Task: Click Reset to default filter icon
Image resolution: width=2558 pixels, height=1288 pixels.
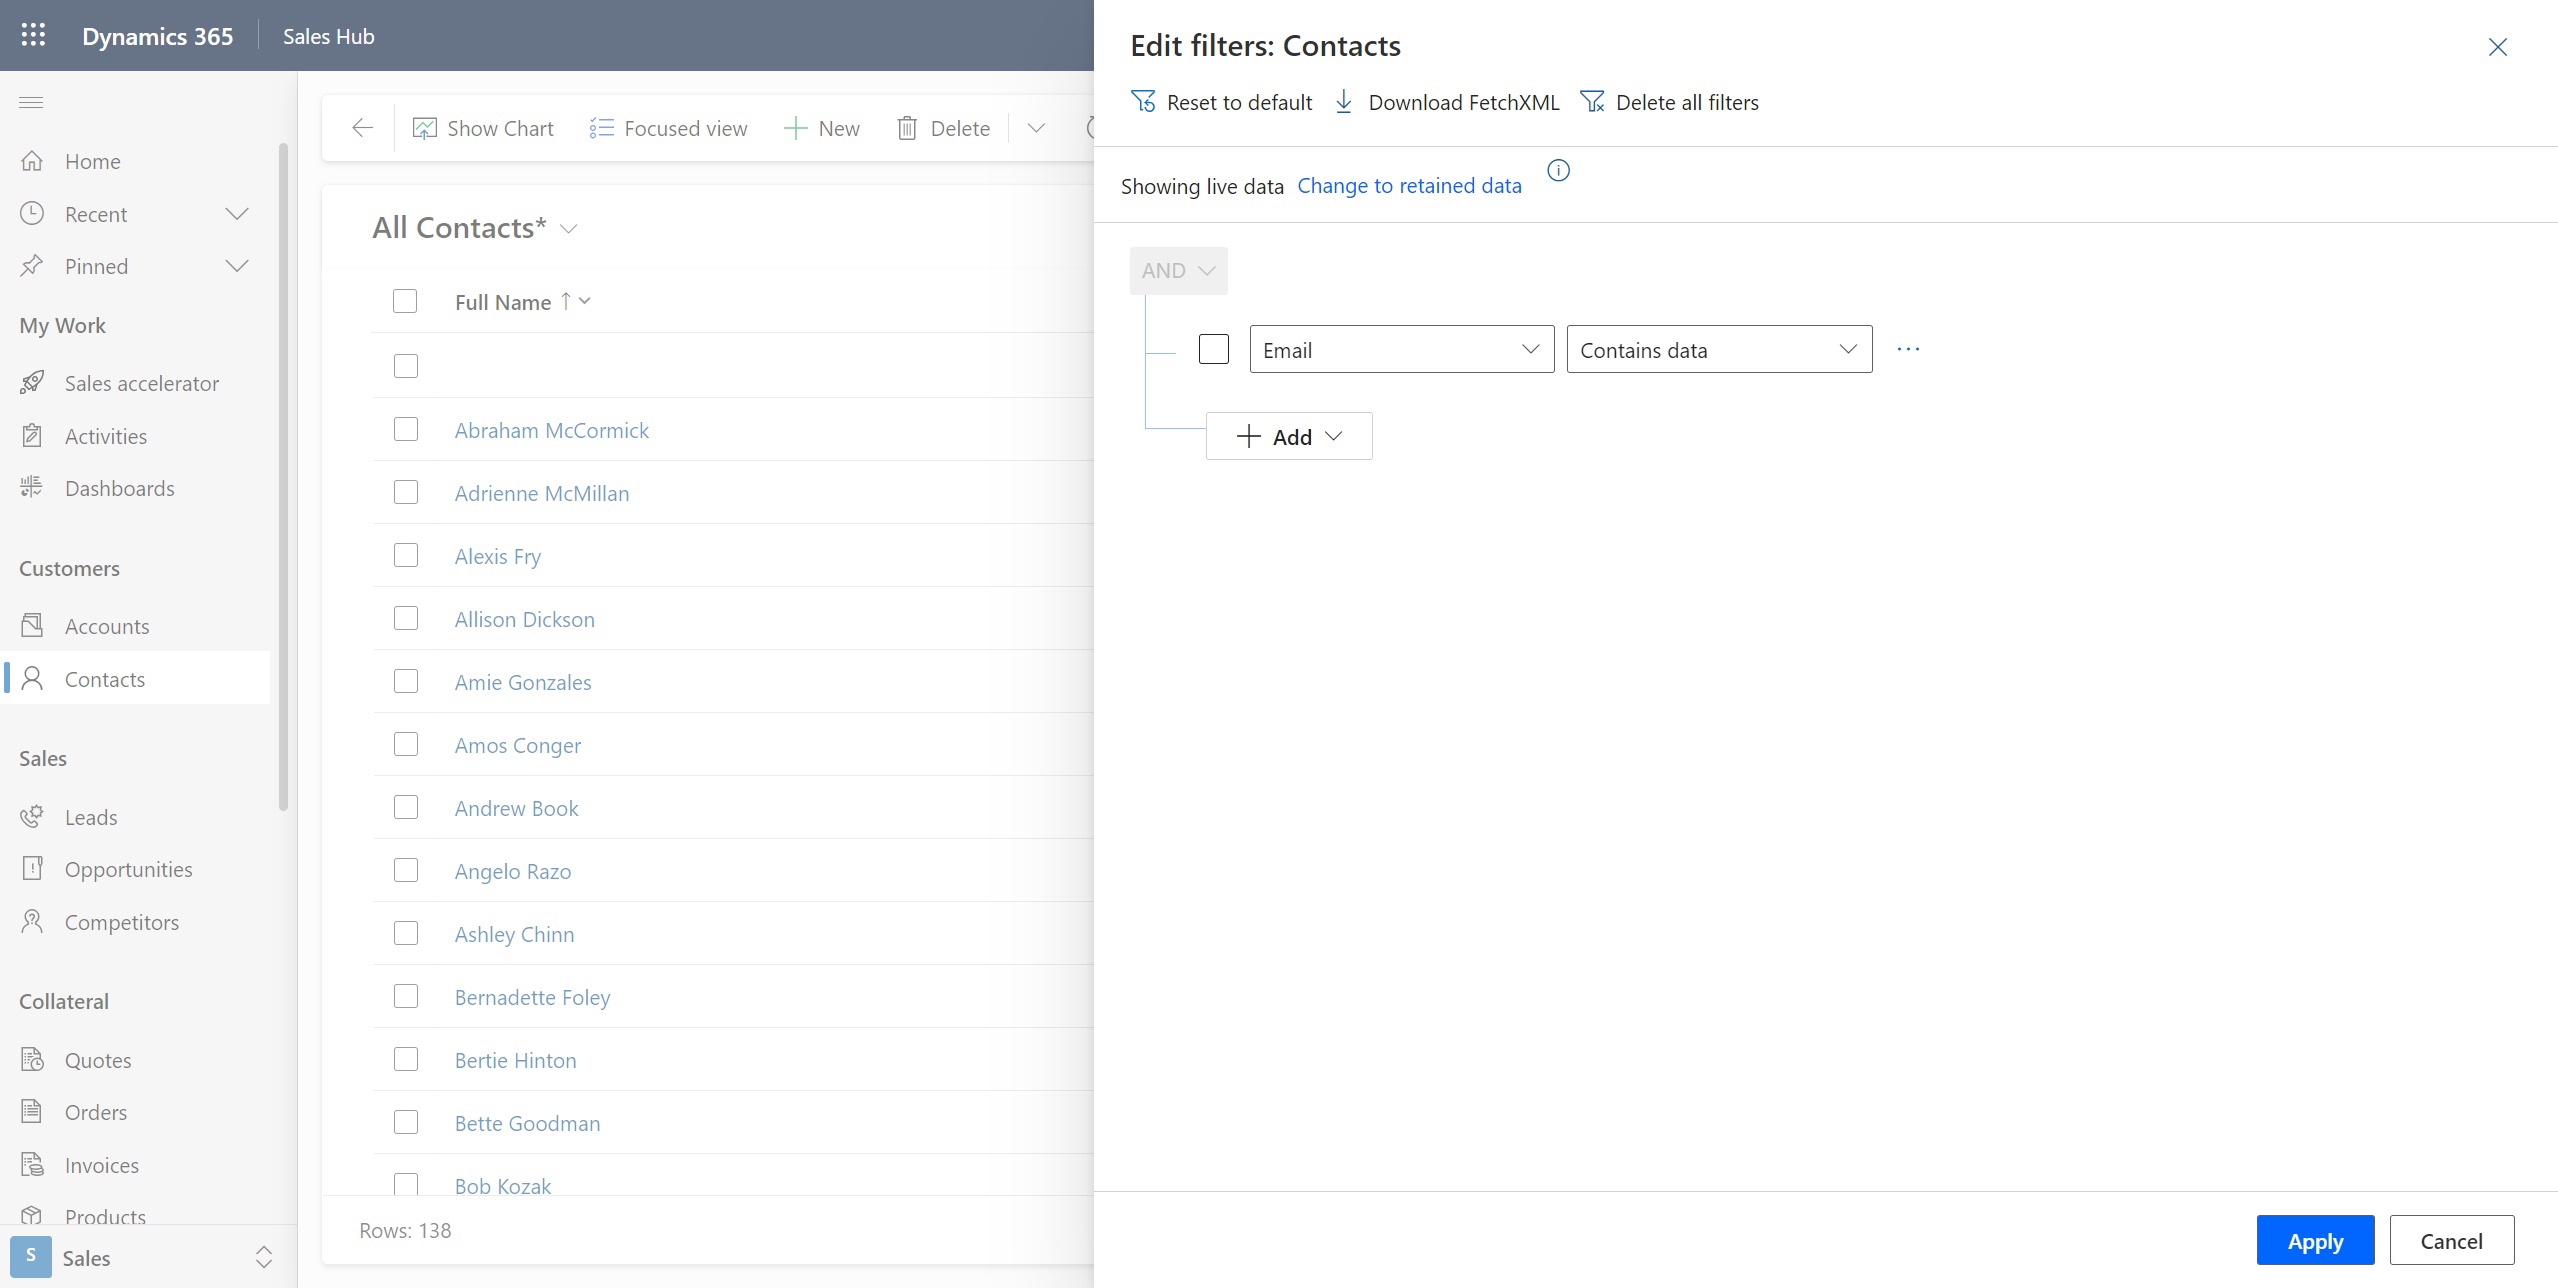Action: (x=1143, y=102)
